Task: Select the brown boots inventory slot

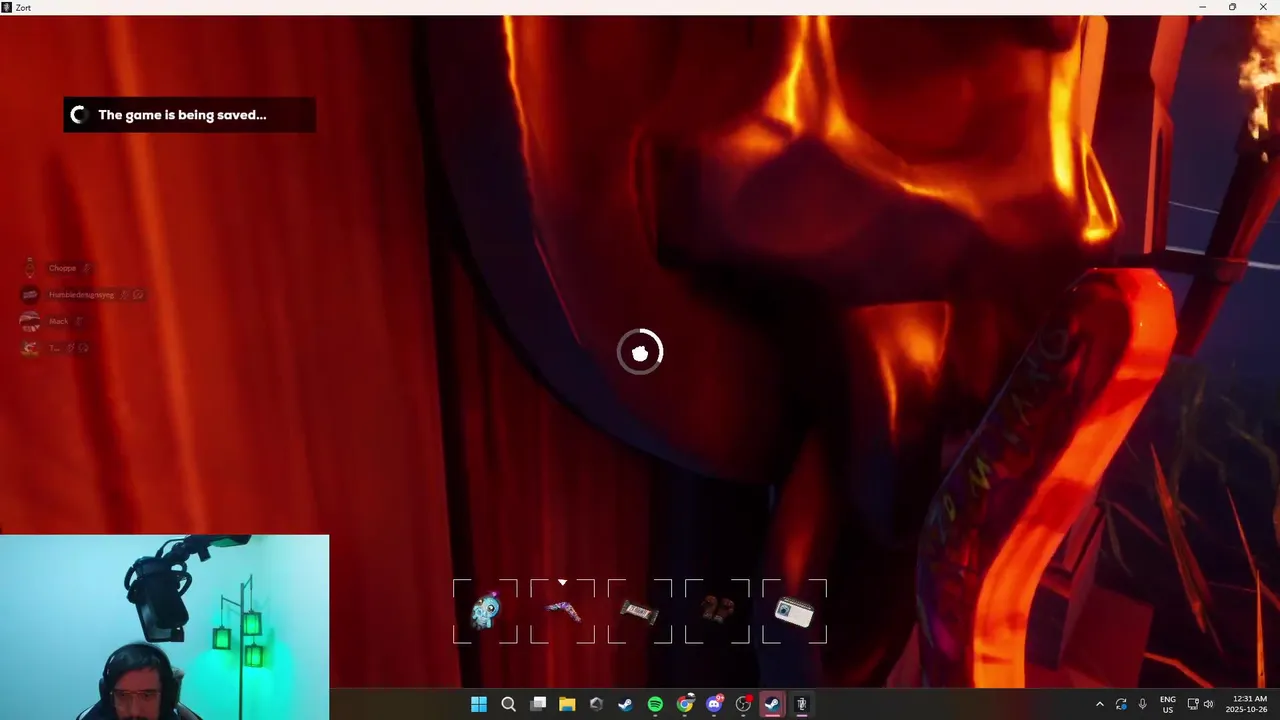Action: pyautogui.click(x=717, y=611)
